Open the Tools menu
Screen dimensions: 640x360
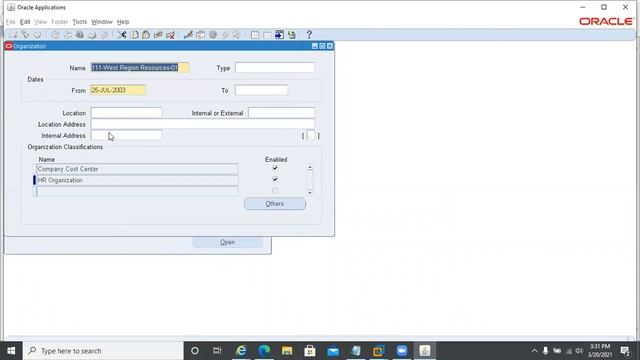pos(80,22)
